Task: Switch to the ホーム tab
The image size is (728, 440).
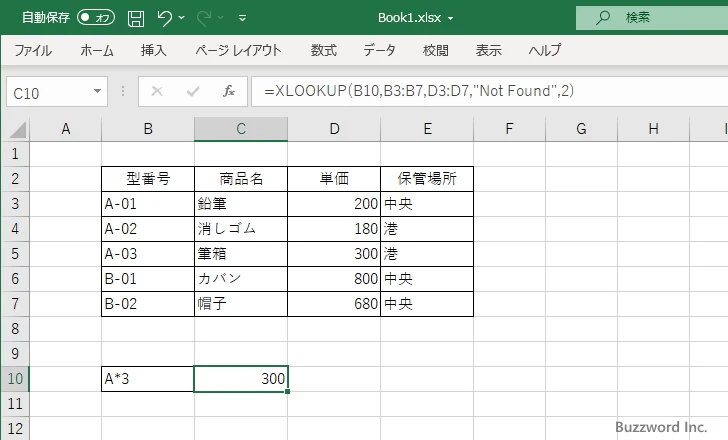Action: pos(97,50)
